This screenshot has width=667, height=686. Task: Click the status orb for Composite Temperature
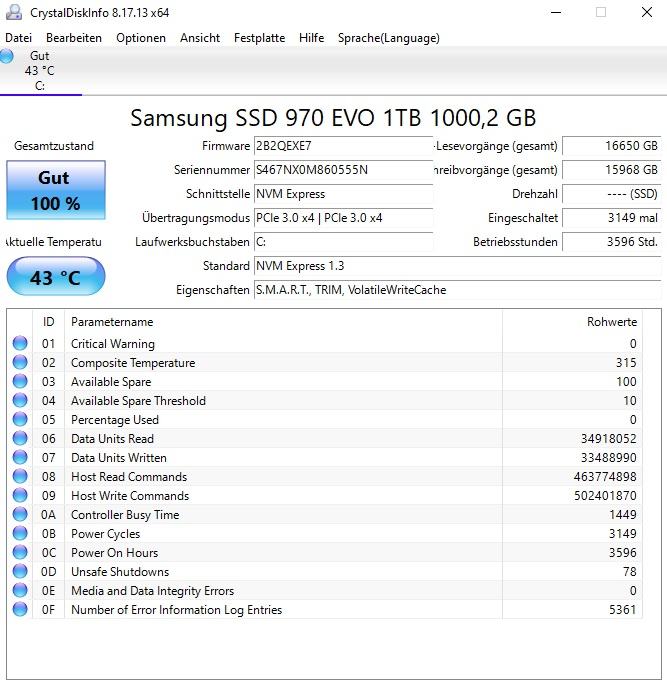pyautogui.click(x=20, y=362)
